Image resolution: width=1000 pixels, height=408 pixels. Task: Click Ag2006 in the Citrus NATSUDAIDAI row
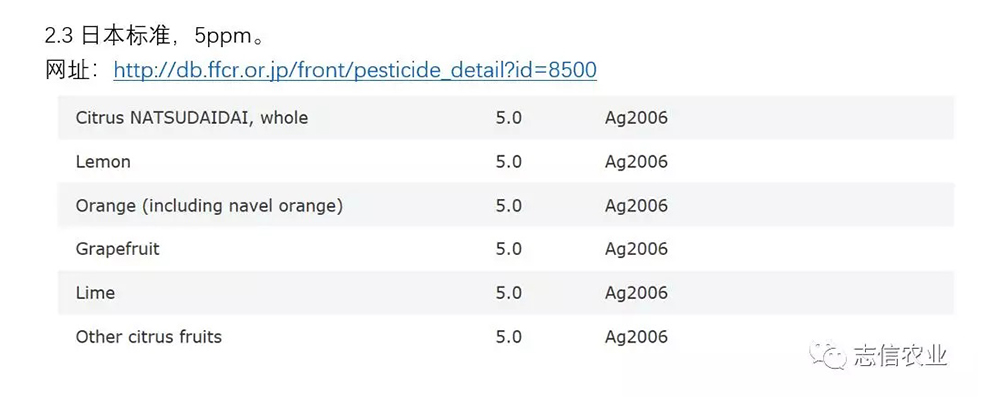pyautogui.click(x=636, y=118)
